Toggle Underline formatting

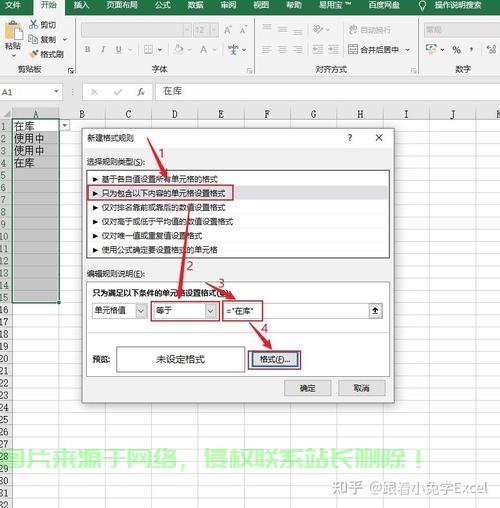pos(118,50)
